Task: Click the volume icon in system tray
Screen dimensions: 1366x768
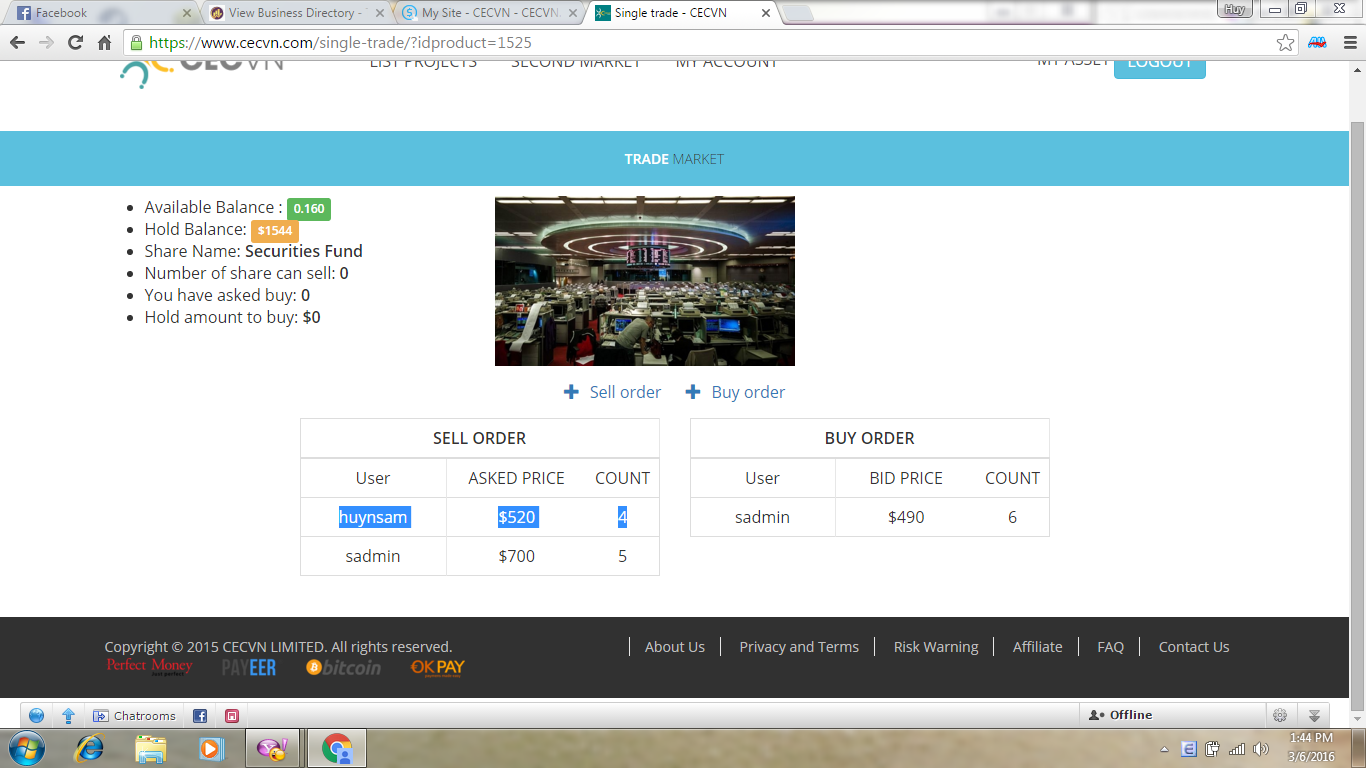Action: point(1261,749)
